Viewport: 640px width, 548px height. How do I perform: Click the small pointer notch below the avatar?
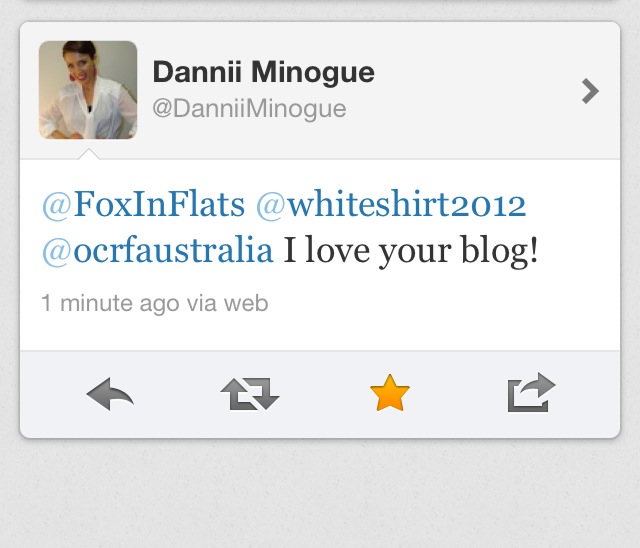[x=89, y=154]
